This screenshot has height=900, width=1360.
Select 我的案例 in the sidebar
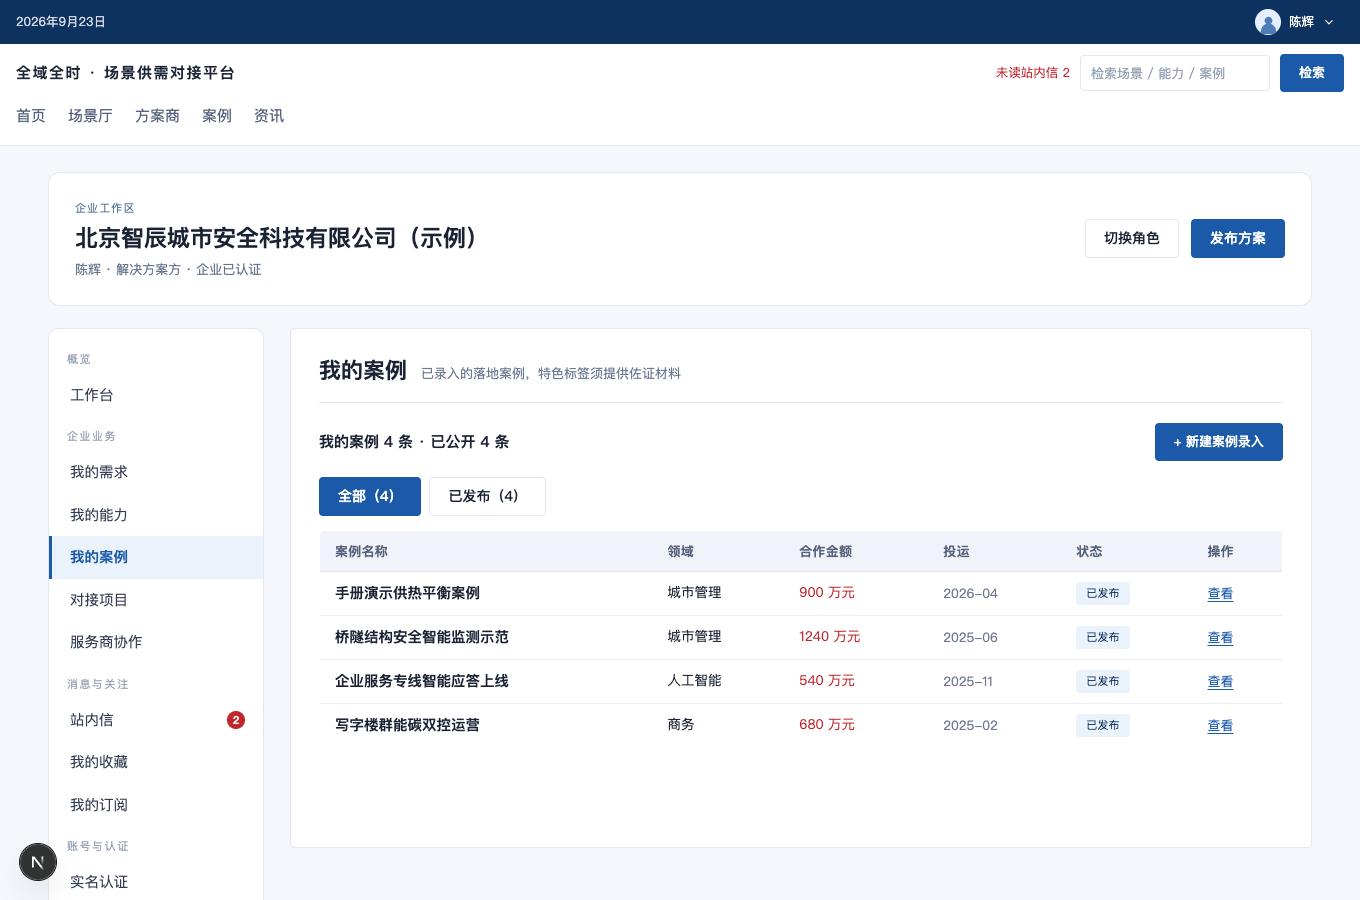[x=156, y=557]
